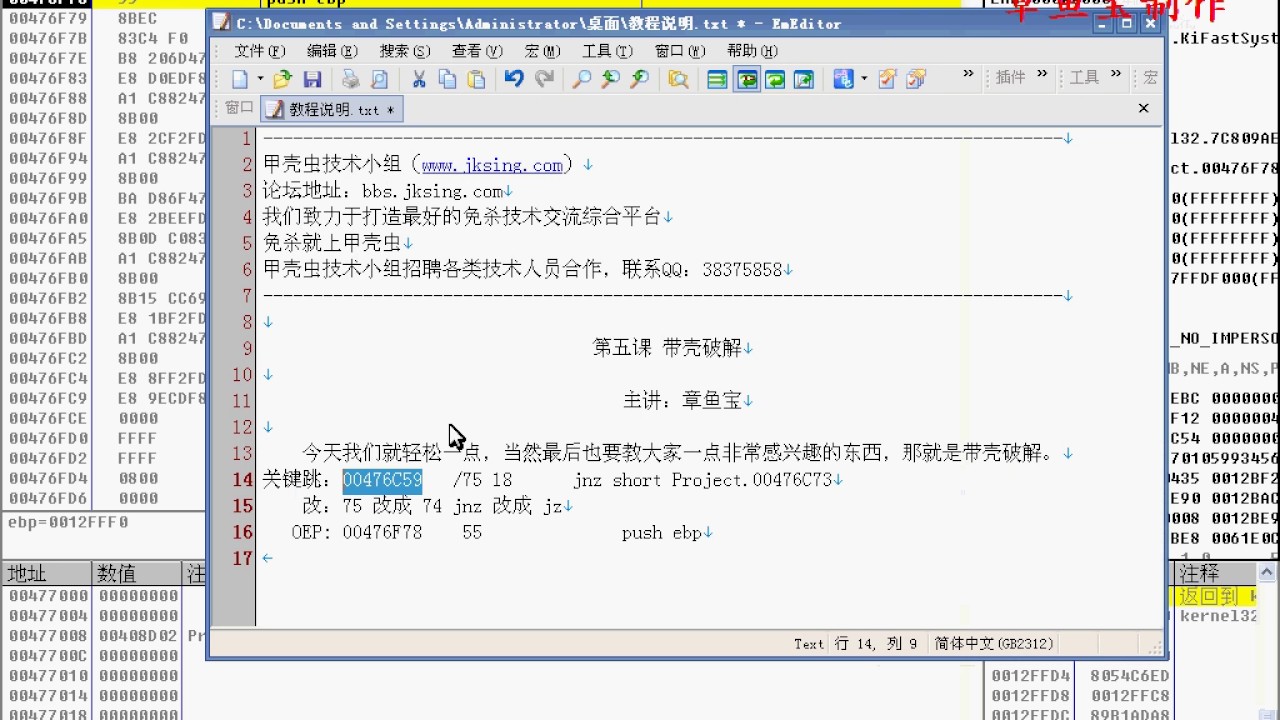Viewport: 1280px width, 720px height.
Task: Click the current configuration properties icon
Action: (888, 79)
